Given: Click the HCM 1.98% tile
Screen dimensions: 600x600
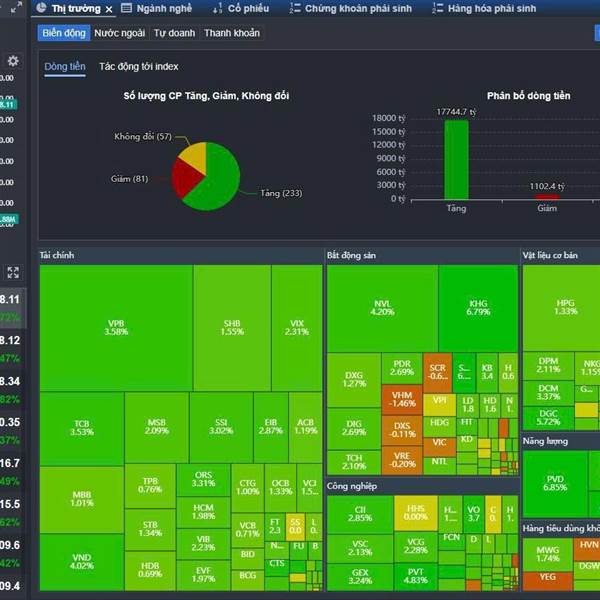Looking at the screenshot, I should pyautogui.click(x=203, y=512).
